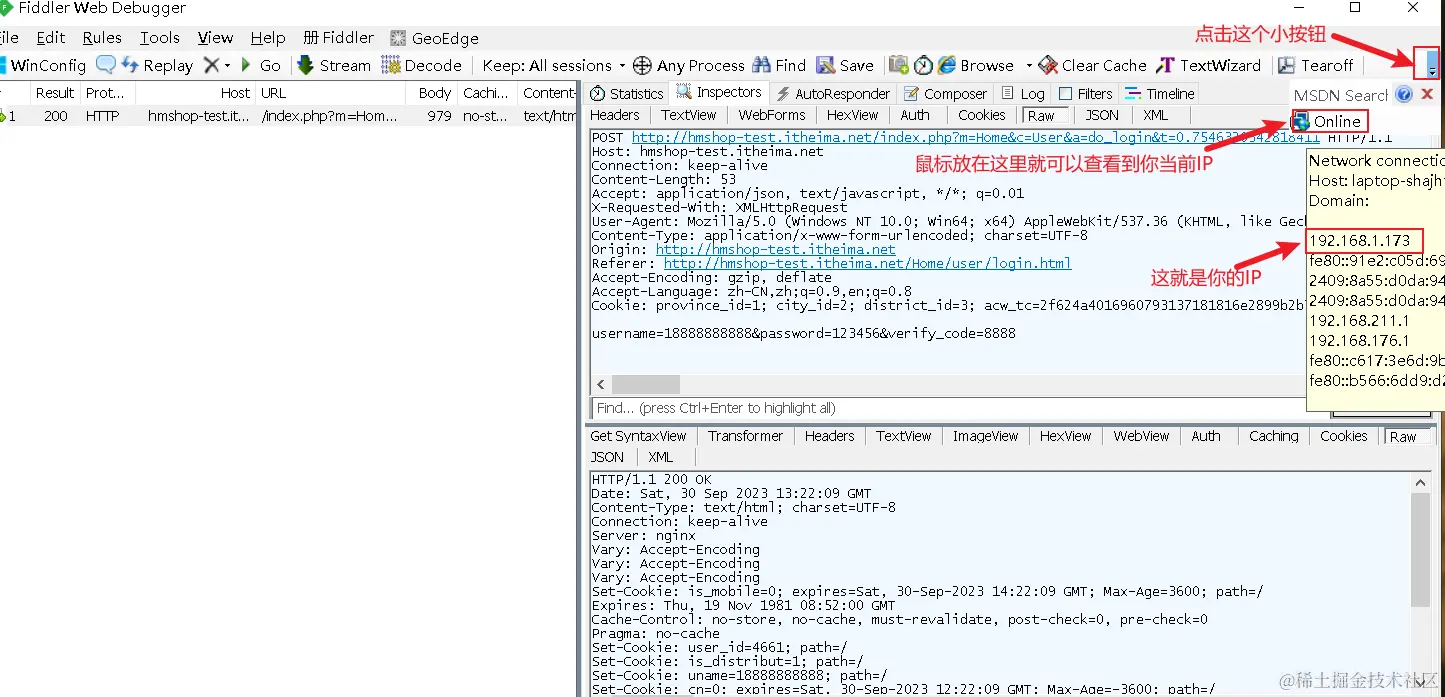
Task: Click Clear Cache in toolbar
Action: coord(1093,65)
